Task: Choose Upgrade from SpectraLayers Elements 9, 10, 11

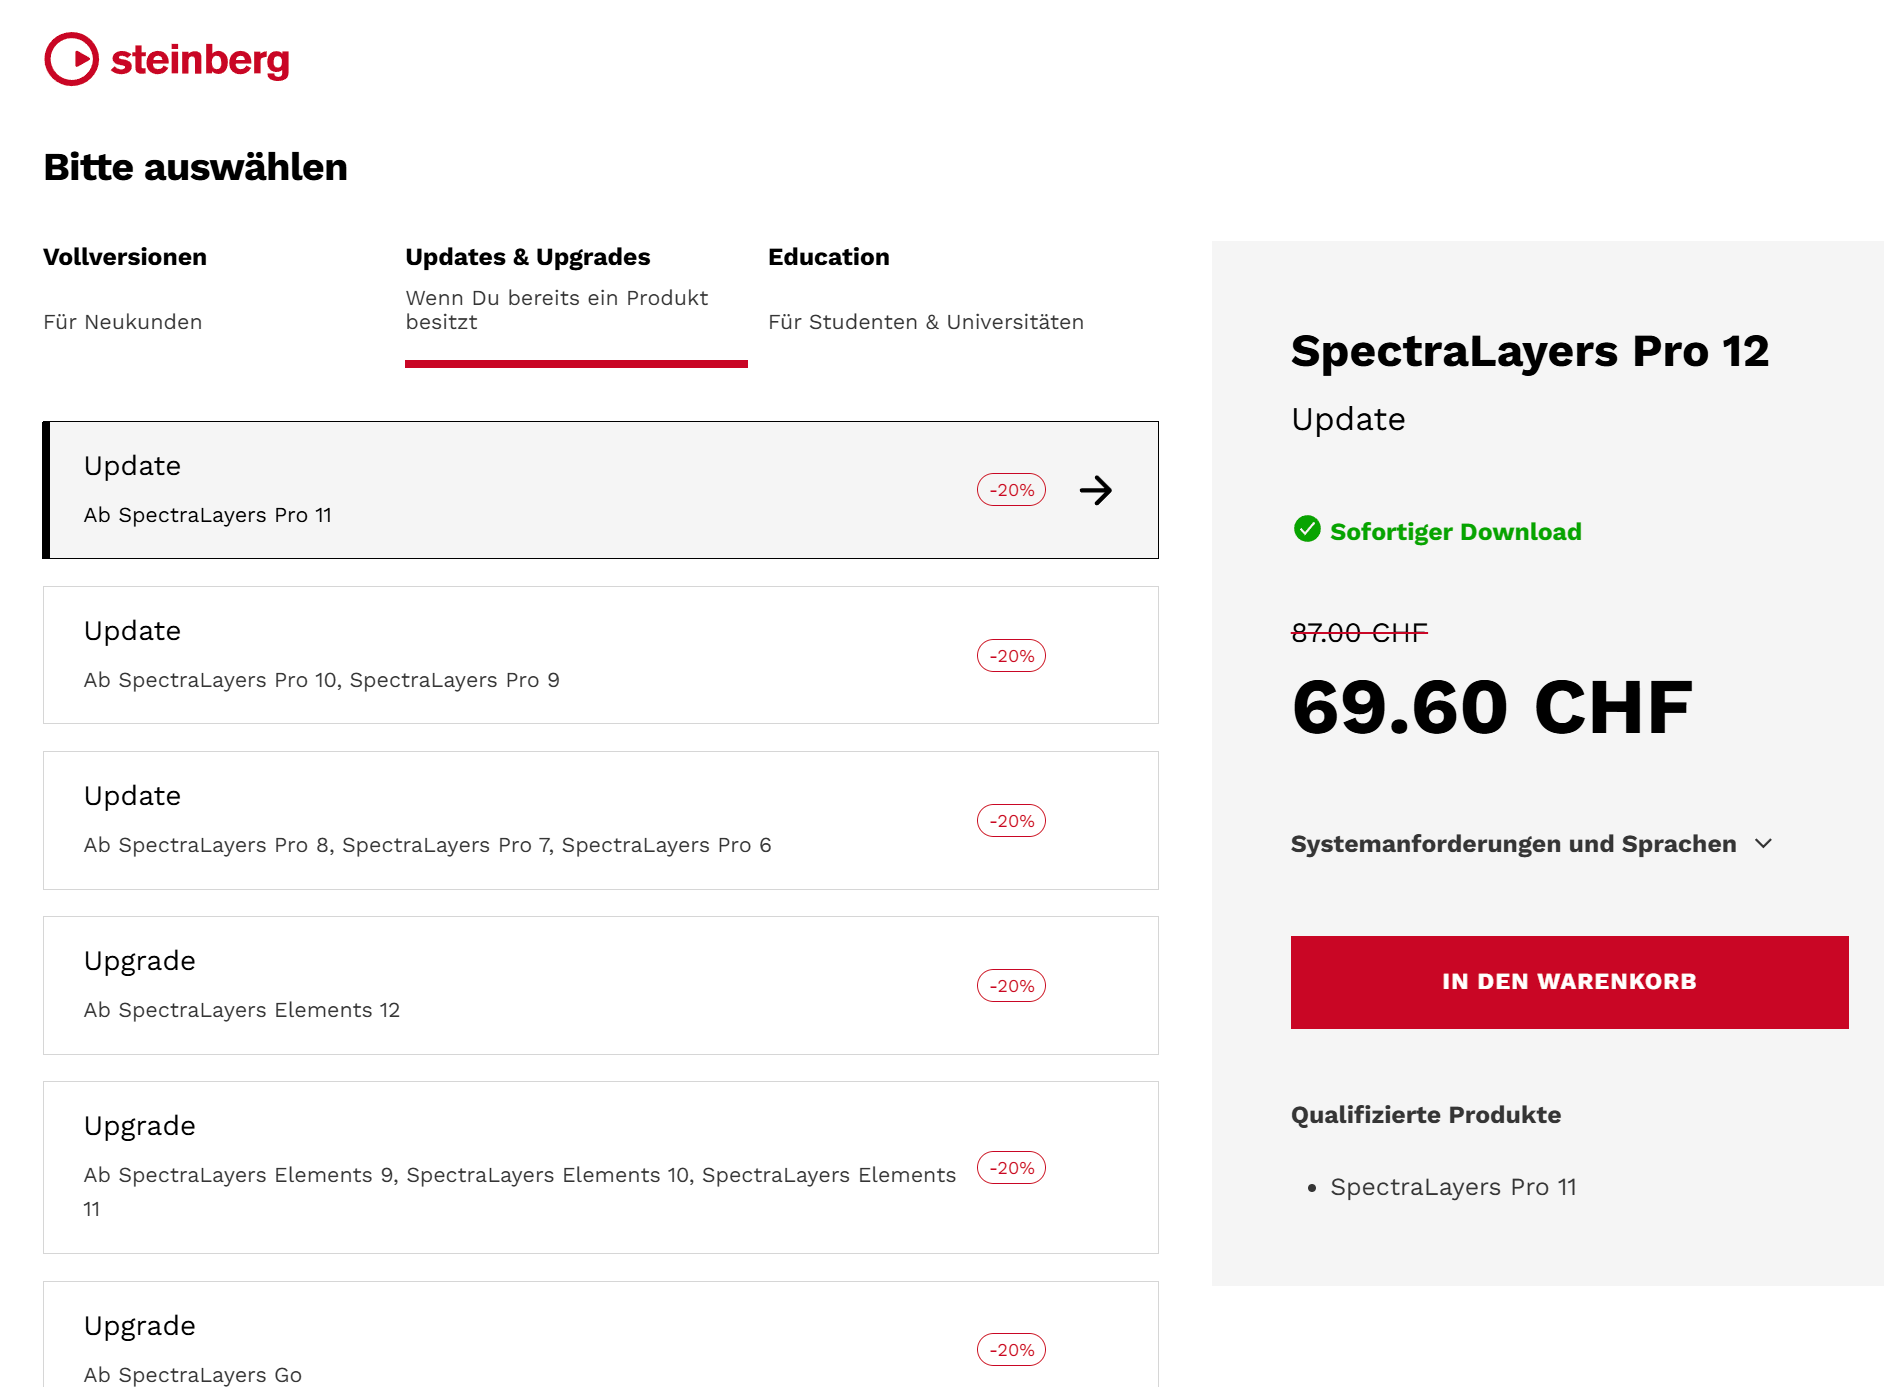Action: [x=600, y=1167]
